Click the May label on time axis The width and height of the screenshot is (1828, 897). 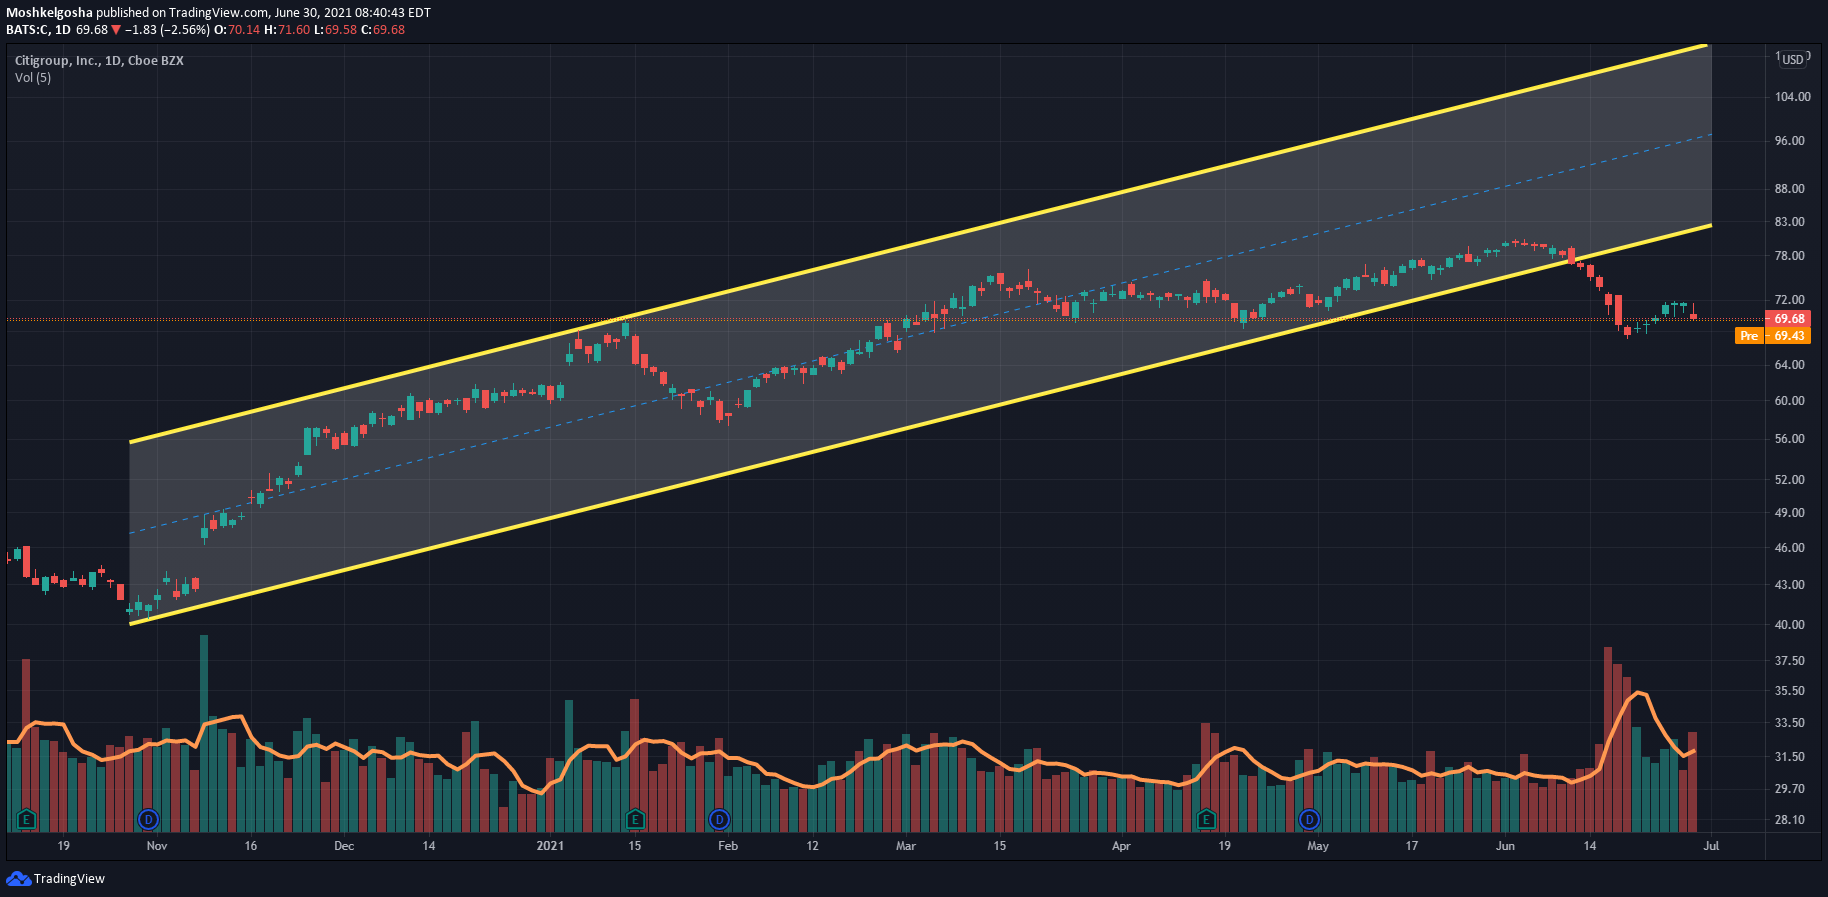(x=1318, y=846)
